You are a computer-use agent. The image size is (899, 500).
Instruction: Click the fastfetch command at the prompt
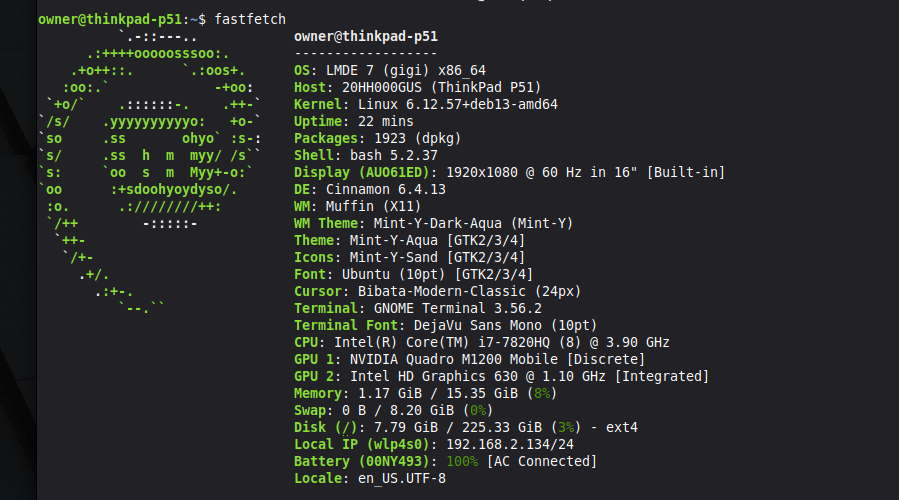[251, 19]
